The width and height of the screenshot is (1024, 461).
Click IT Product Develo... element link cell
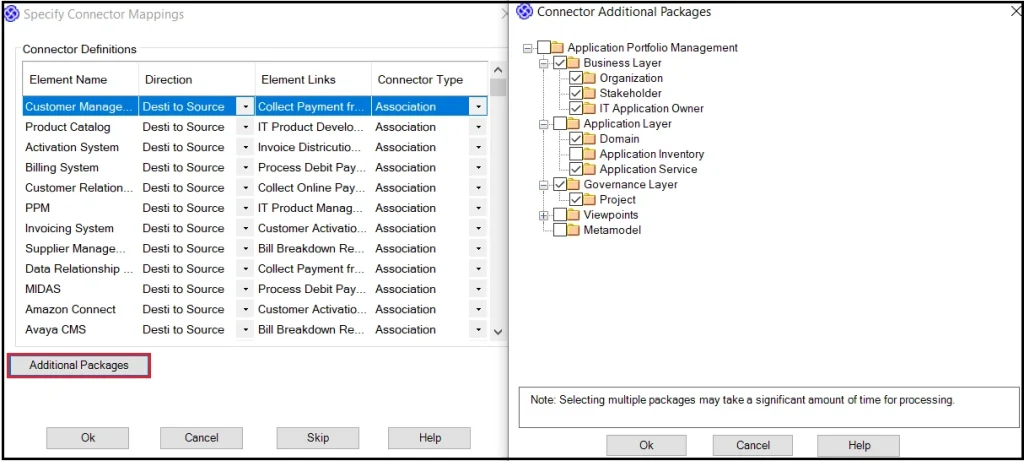pos(312,127)
